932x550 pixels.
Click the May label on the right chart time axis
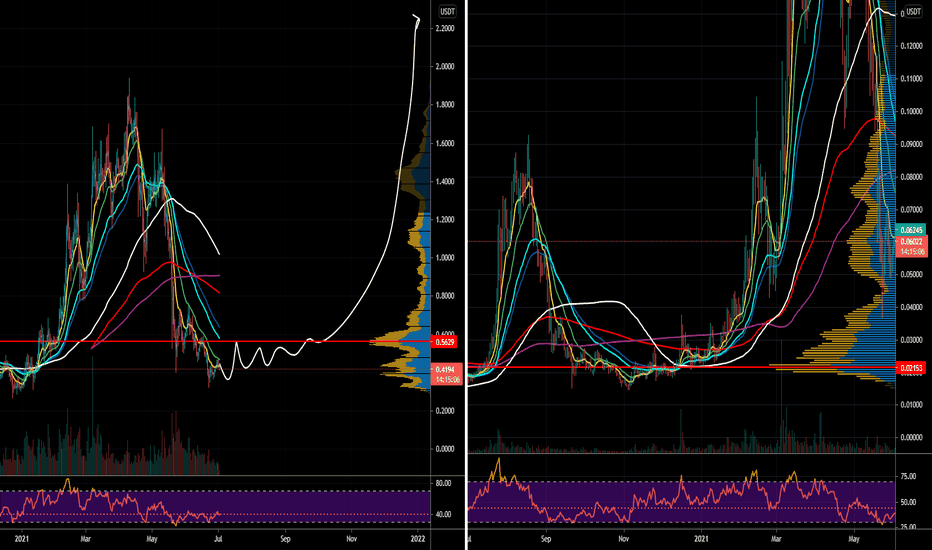pyautogui.click(x=854, y=539)
